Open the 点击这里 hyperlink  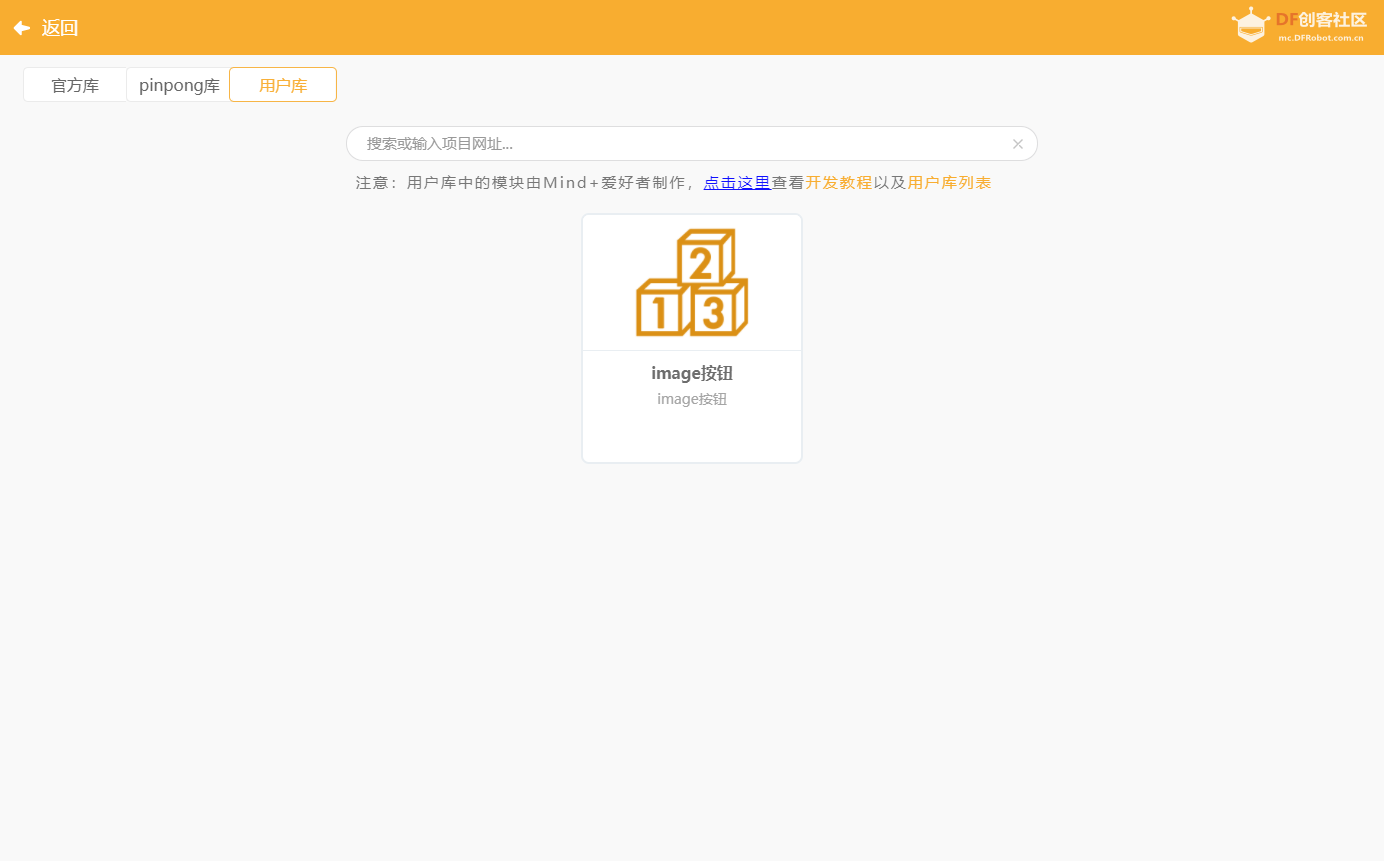tap(737, 183)
